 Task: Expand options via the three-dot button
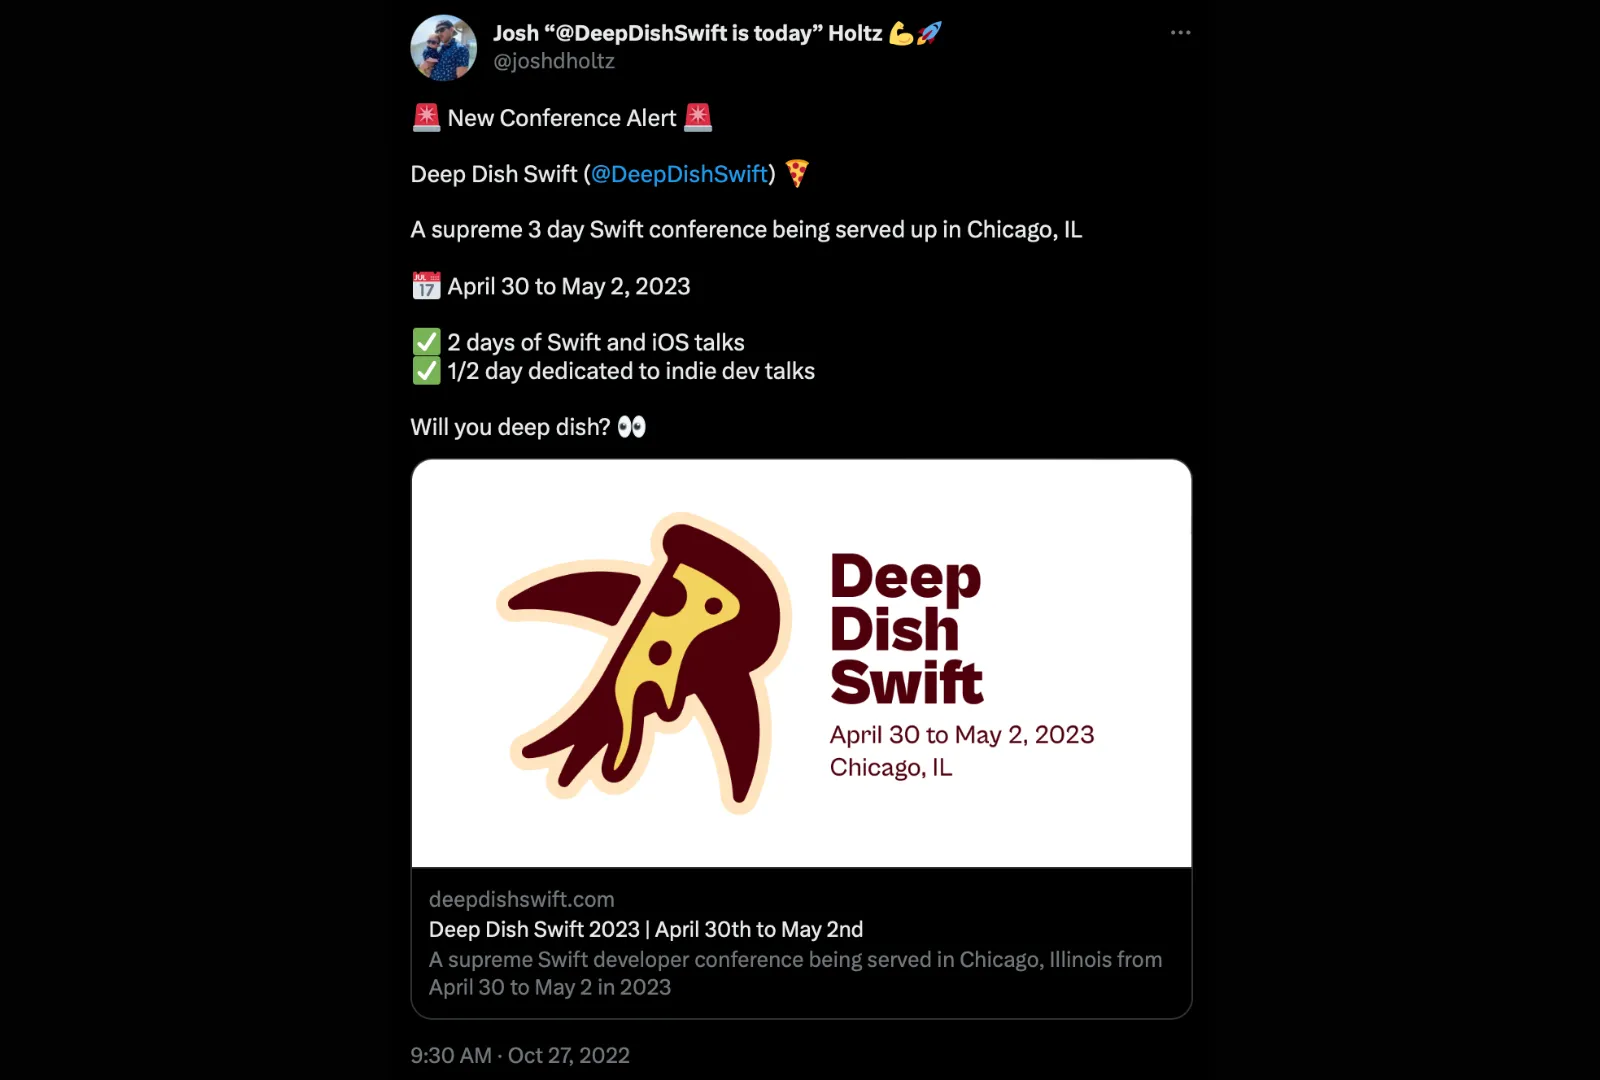1180,32
